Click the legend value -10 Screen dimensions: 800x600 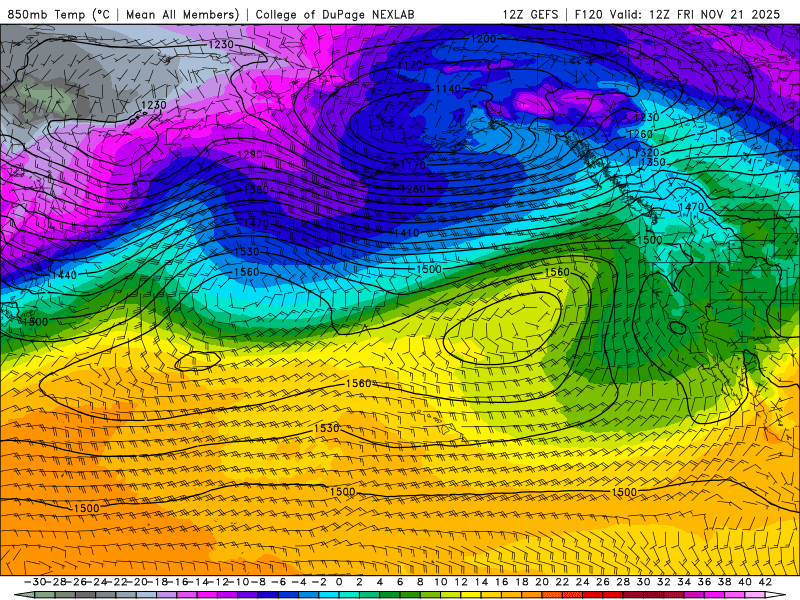click(x=238, y=582)
